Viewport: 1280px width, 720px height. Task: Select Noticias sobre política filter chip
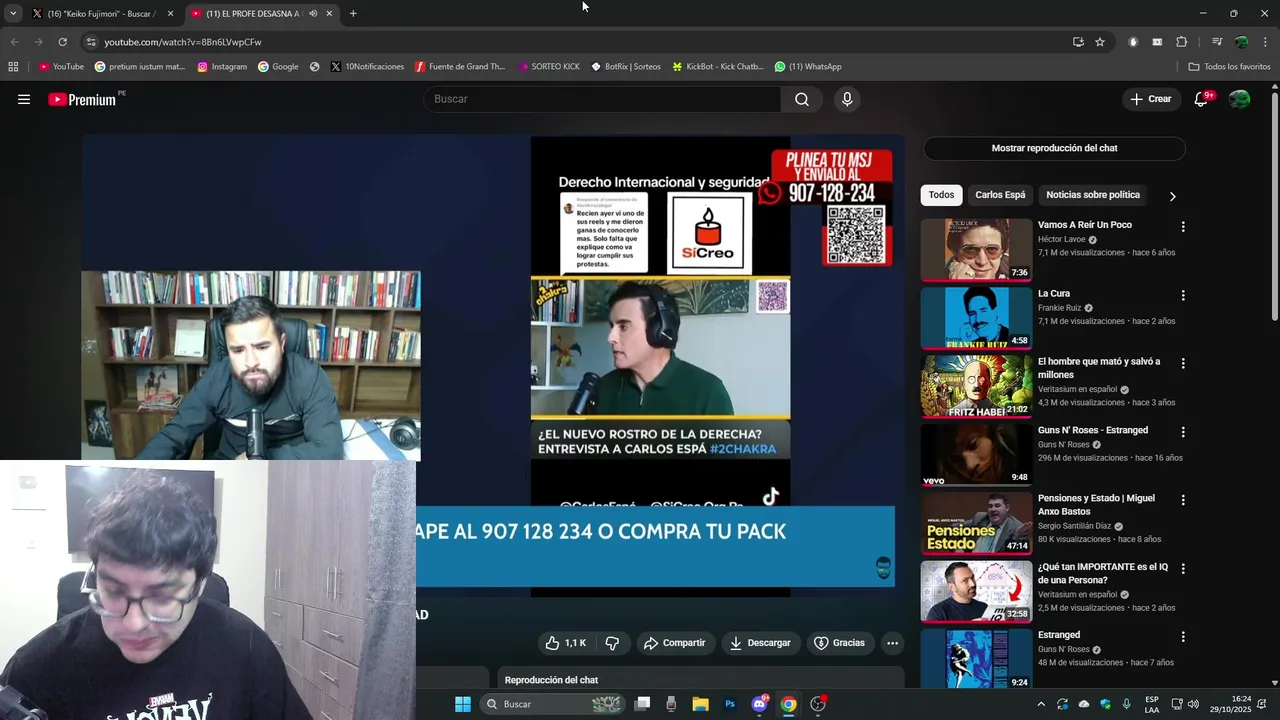1093,195
